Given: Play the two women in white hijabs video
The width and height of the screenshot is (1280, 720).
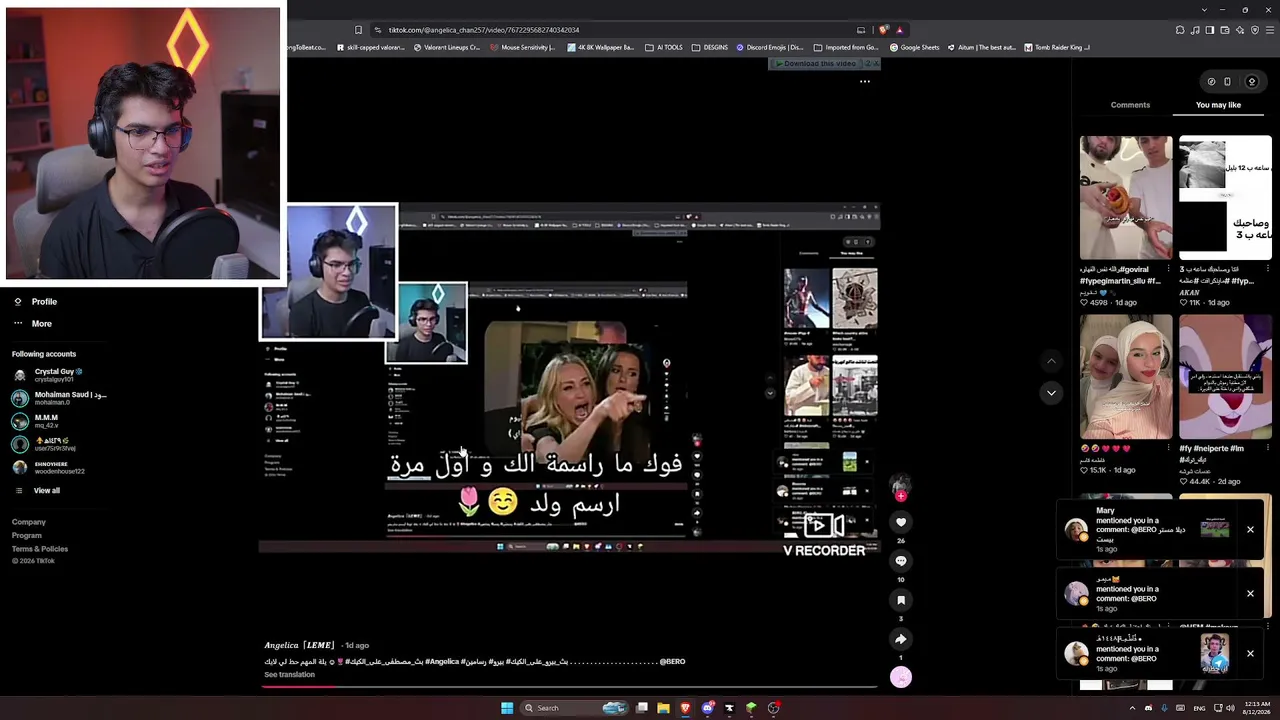Looking at the screenshot, I should click(x=1126, y=377).
